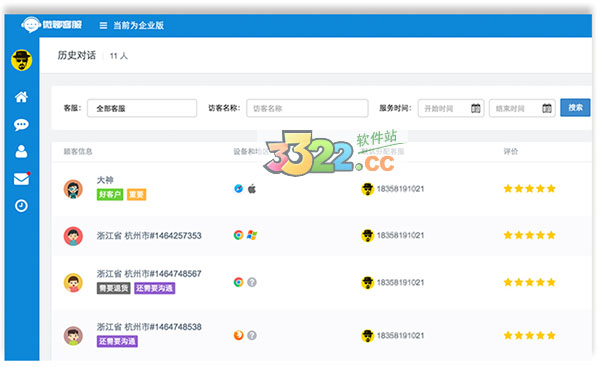Click agent 18358191021 in 大神 row
Viewport: 600px width, 367px height.
tap(400, 189)
